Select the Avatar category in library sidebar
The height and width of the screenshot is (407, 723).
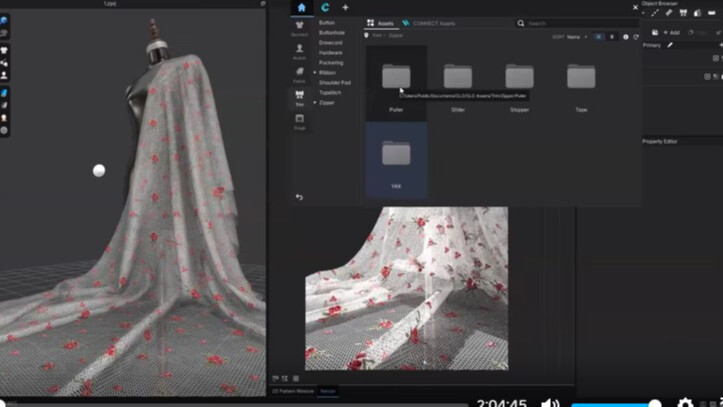pos(299,51)
